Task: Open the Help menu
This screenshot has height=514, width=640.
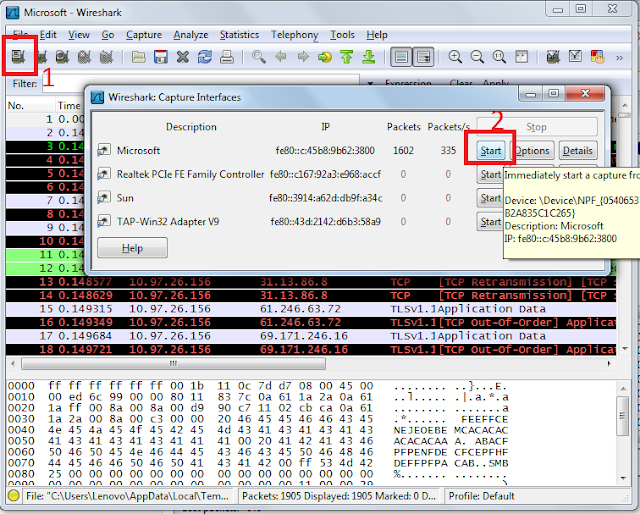Action: click(377, 35)
